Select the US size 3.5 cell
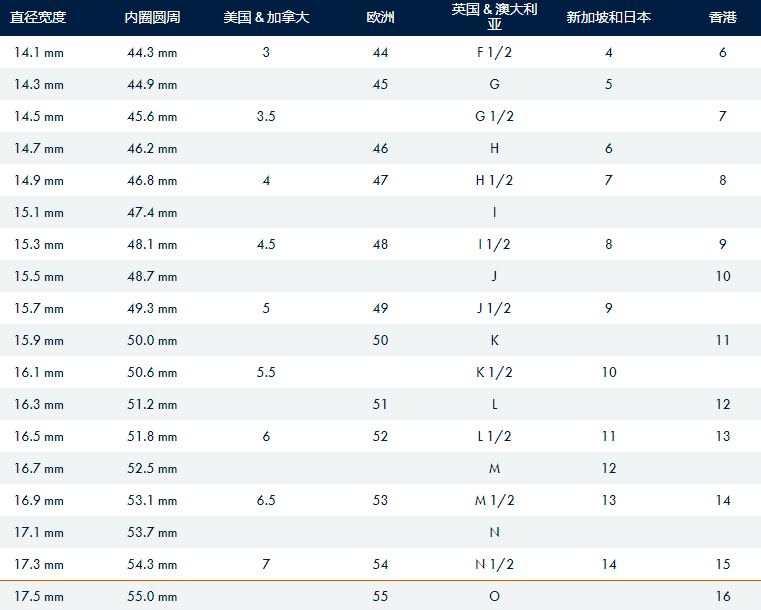Viewport: 761px width, 610px height. pos(266,116)
